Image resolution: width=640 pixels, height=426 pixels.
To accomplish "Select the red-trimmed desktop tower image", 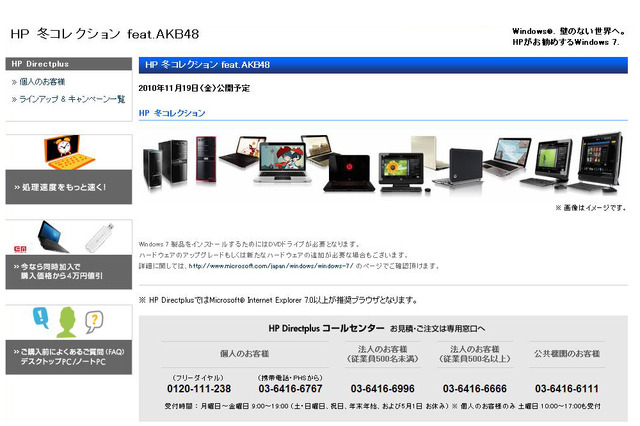I will (206, 159).
